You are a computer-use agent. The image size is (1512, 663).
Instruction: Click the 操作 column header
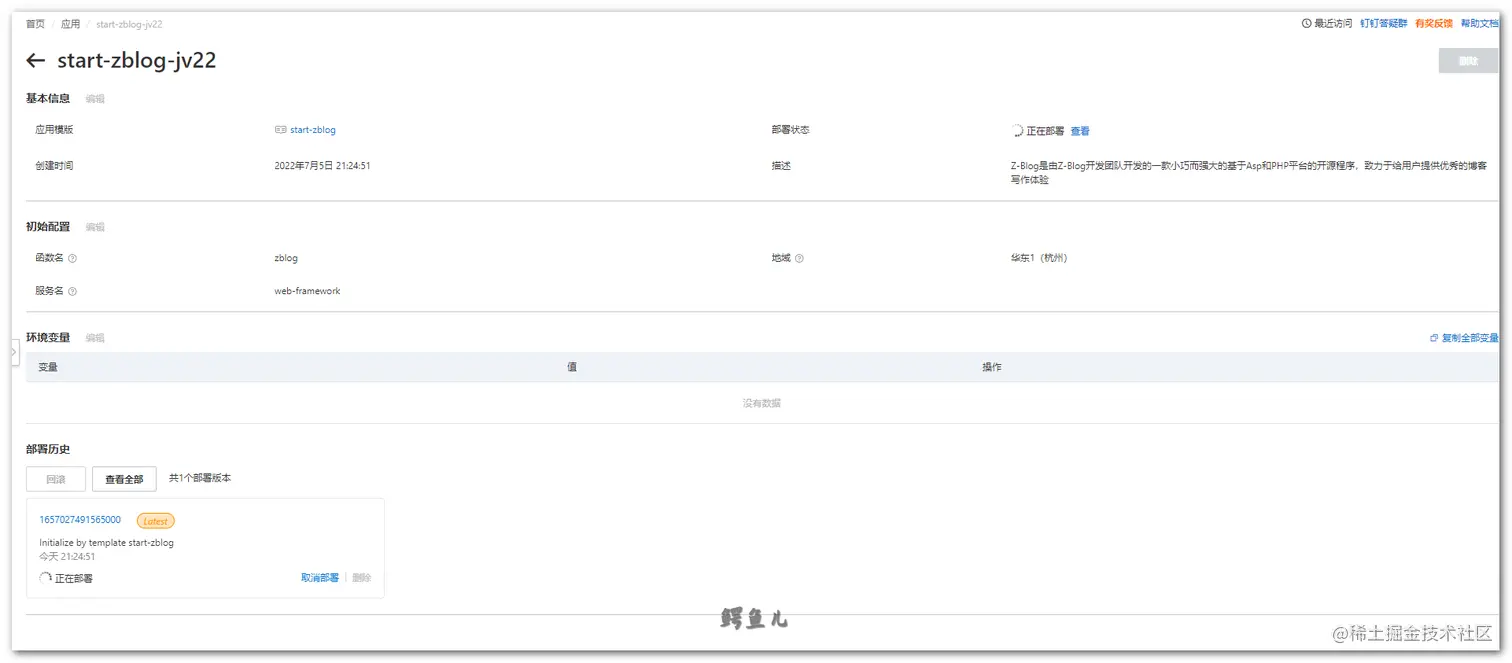point(992,367)
